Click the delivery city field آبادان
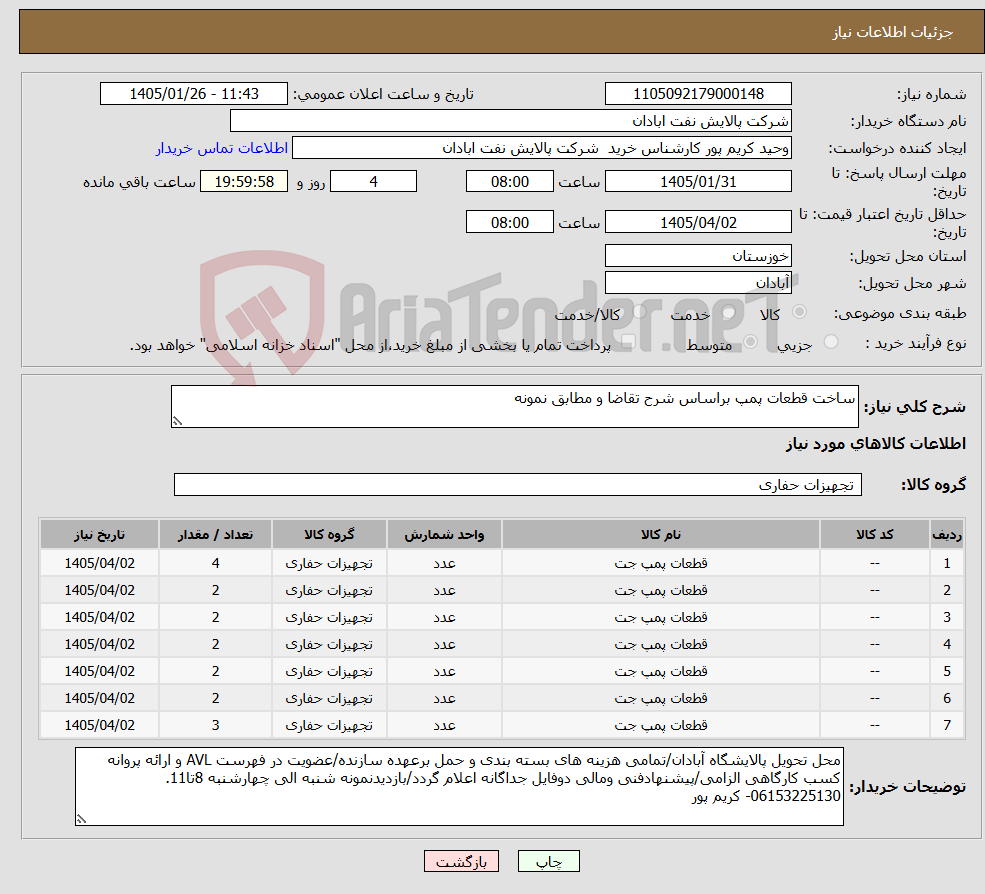This screenshot has height=894, width=985. pyautogui.click(x=698, y=283)
